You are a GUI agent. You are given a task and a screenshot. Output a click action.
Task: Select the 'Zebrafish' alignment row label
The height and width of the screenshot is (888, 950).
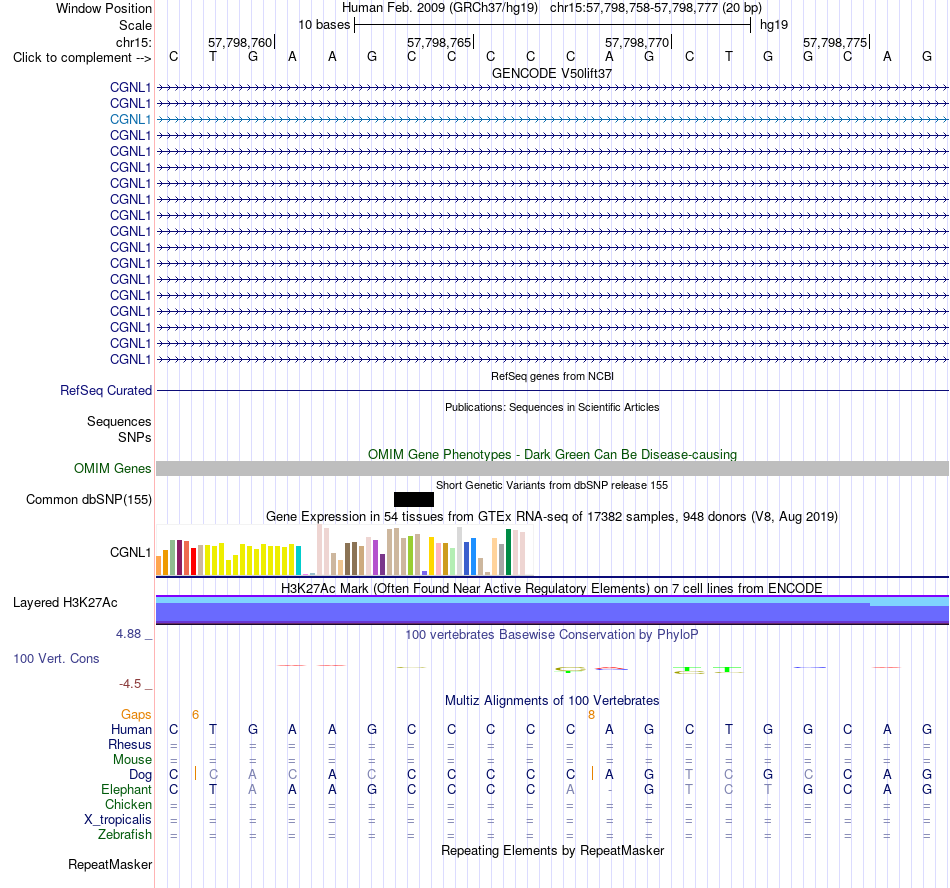point(125,834)
